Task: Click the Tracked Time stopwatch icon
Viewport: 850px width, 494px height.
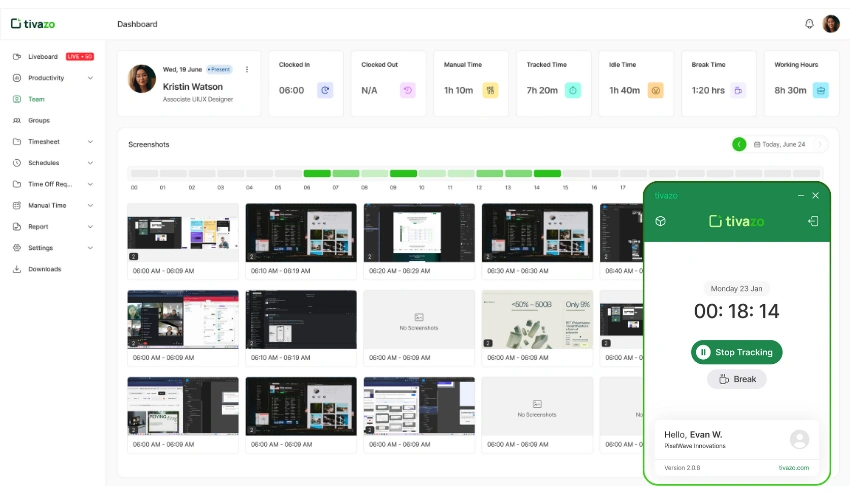Action: tap(573, 90)
